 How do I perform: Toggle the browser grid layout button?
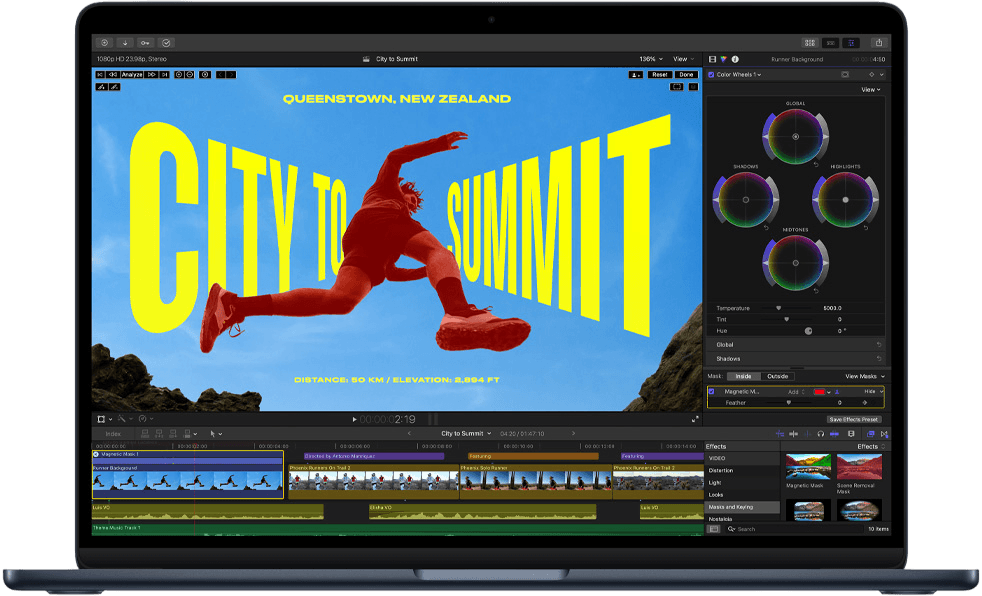point(810,43)
